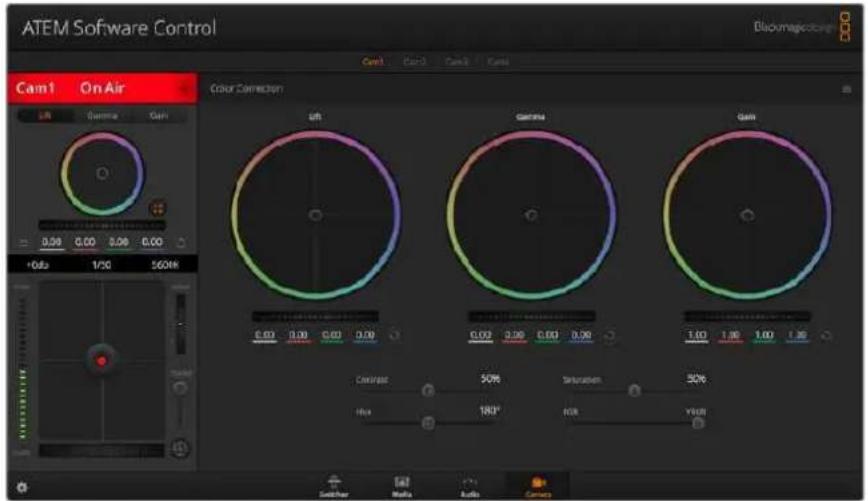Viewport: 868px width, 501px height.
Task: Click the Gain green channel value
Action: [x=764, y=336]
